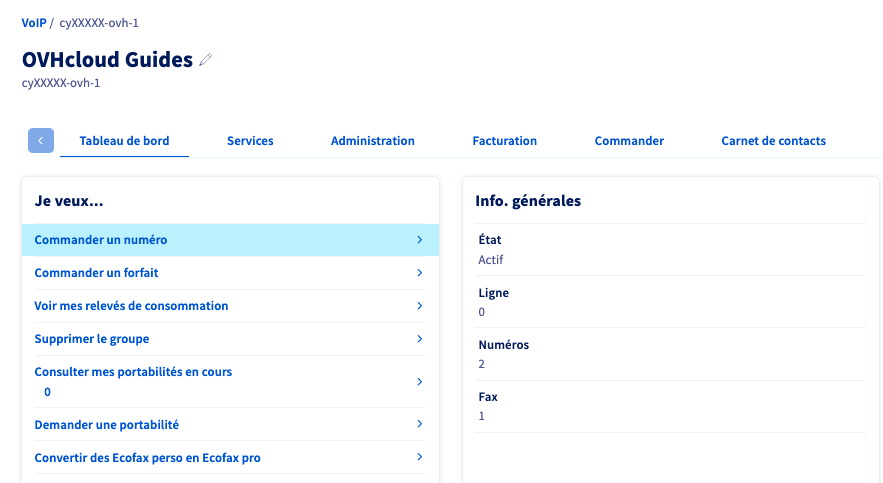
Task: Open Consulter mes portabilités en cours
Action: pos(133,372)
